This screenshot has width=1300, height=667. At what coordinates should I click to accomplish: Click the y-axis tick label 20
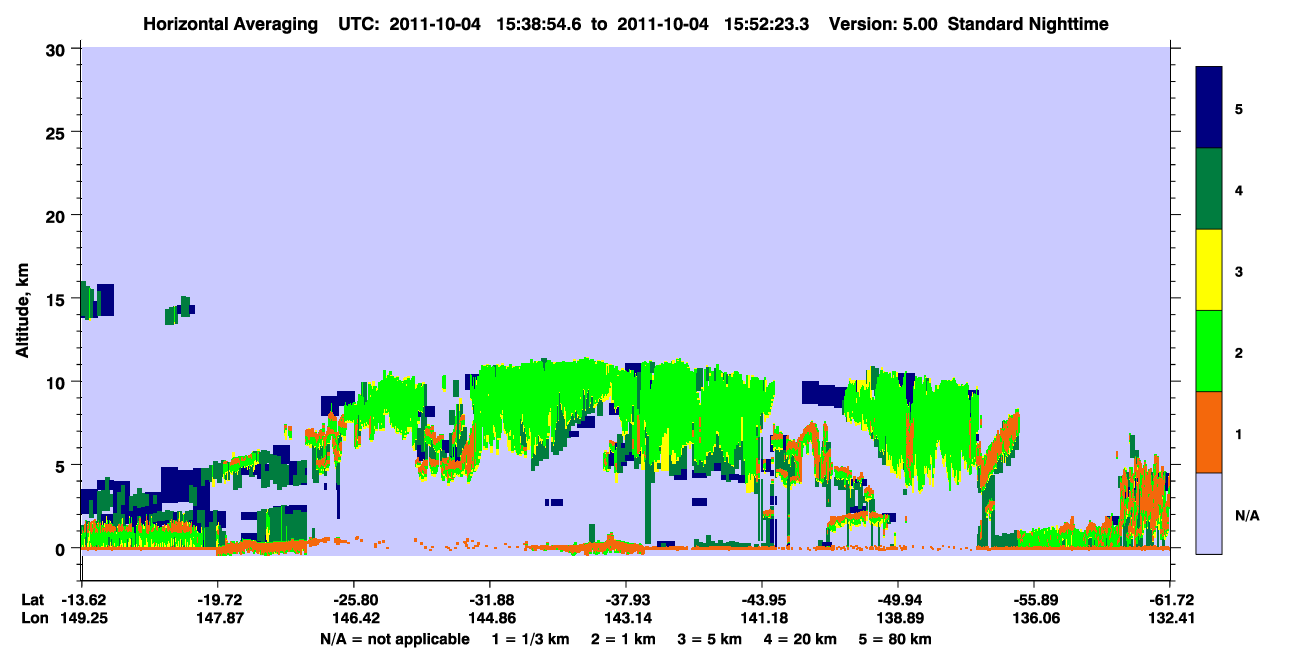tap(58, 216)
